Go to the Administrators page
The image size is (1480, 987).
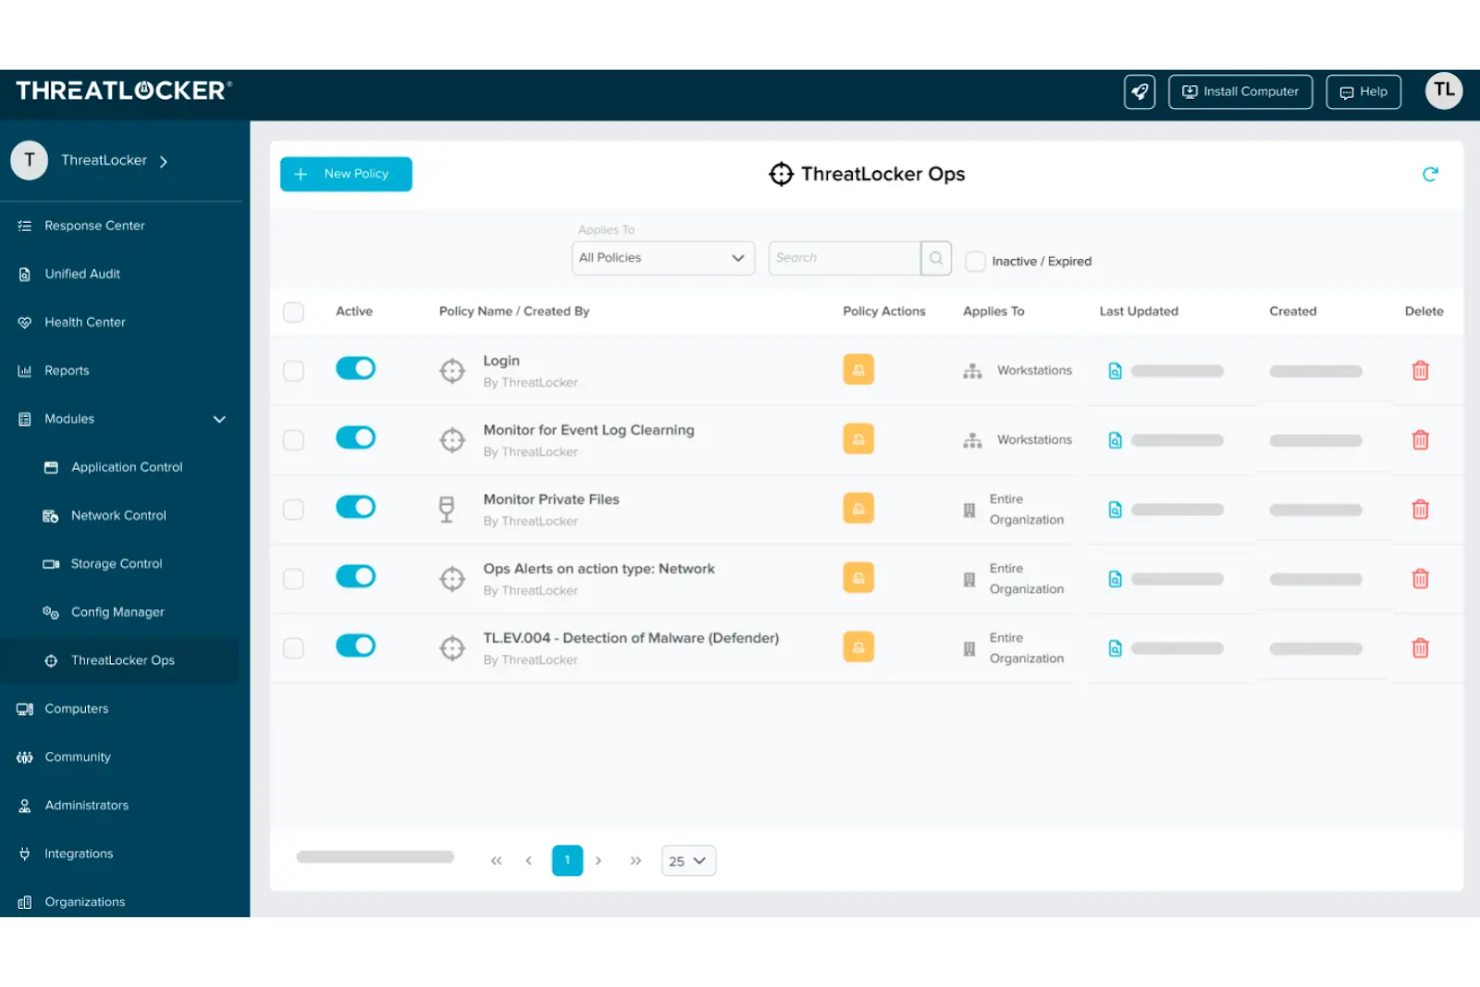pyautogui.click(x=86, y=805)
